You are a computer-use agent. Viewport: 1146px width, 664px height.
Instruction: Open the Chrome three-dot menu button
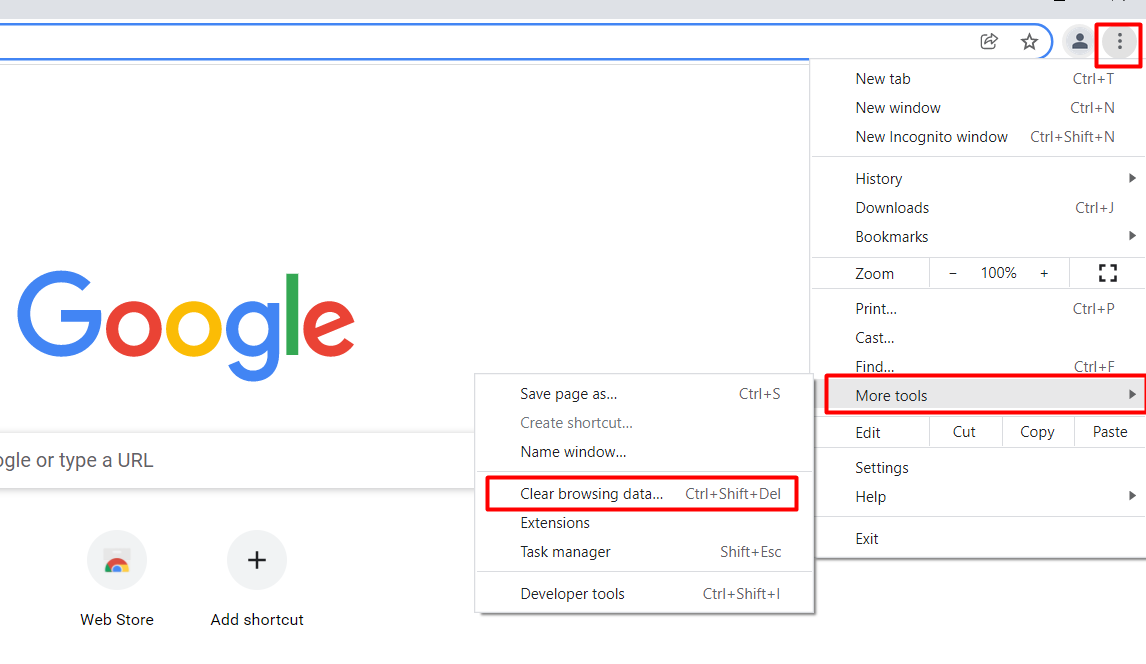coord(1119,42)
